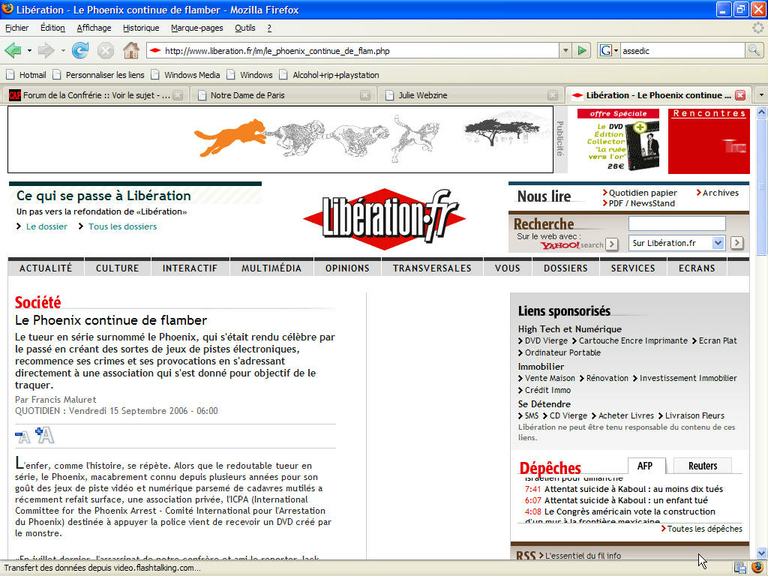Open the CULTURE navigation section
Screen dimensions: 768x576
coord(118,268)
